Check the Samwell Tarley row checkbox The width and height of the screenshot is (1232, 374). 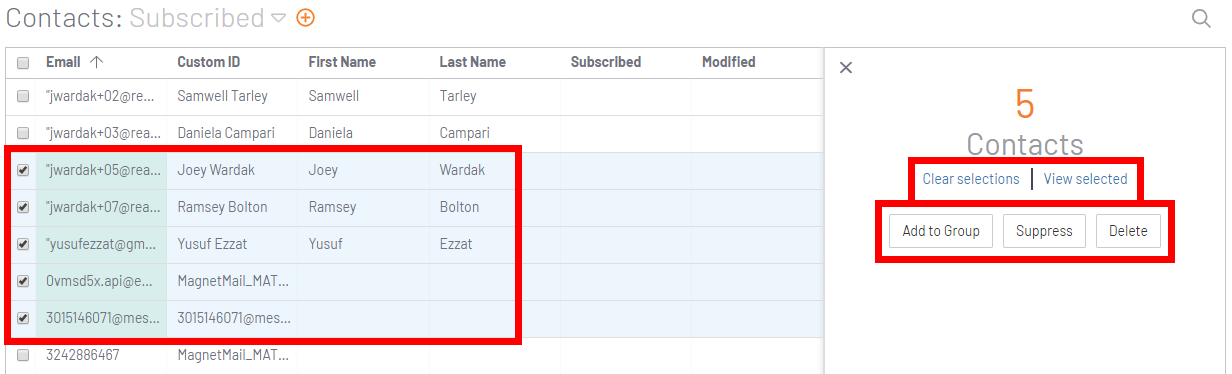(x=23, y=96)
